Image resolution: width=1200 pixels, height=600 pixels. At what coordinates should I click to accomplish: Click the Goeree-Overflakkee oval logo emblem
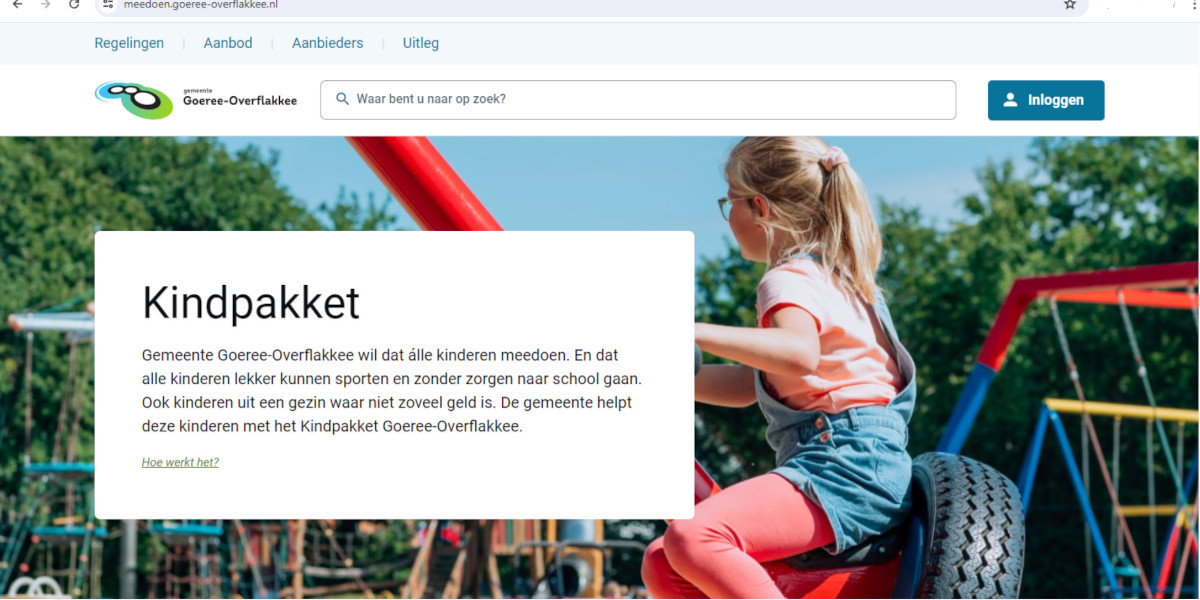[134, 99]
